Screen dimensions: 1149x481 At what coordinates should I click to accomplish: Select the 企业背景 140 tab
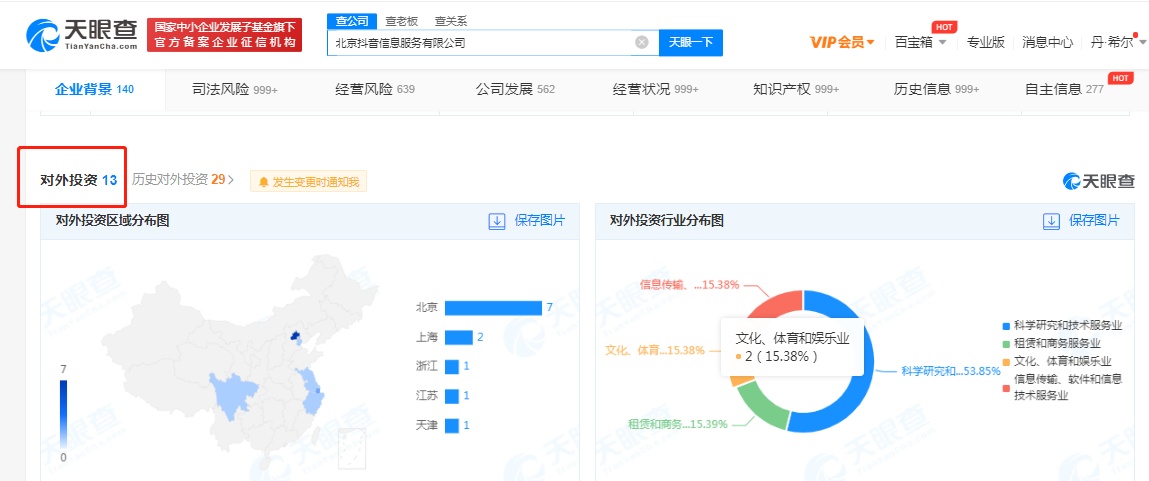[x=95, y=89]
